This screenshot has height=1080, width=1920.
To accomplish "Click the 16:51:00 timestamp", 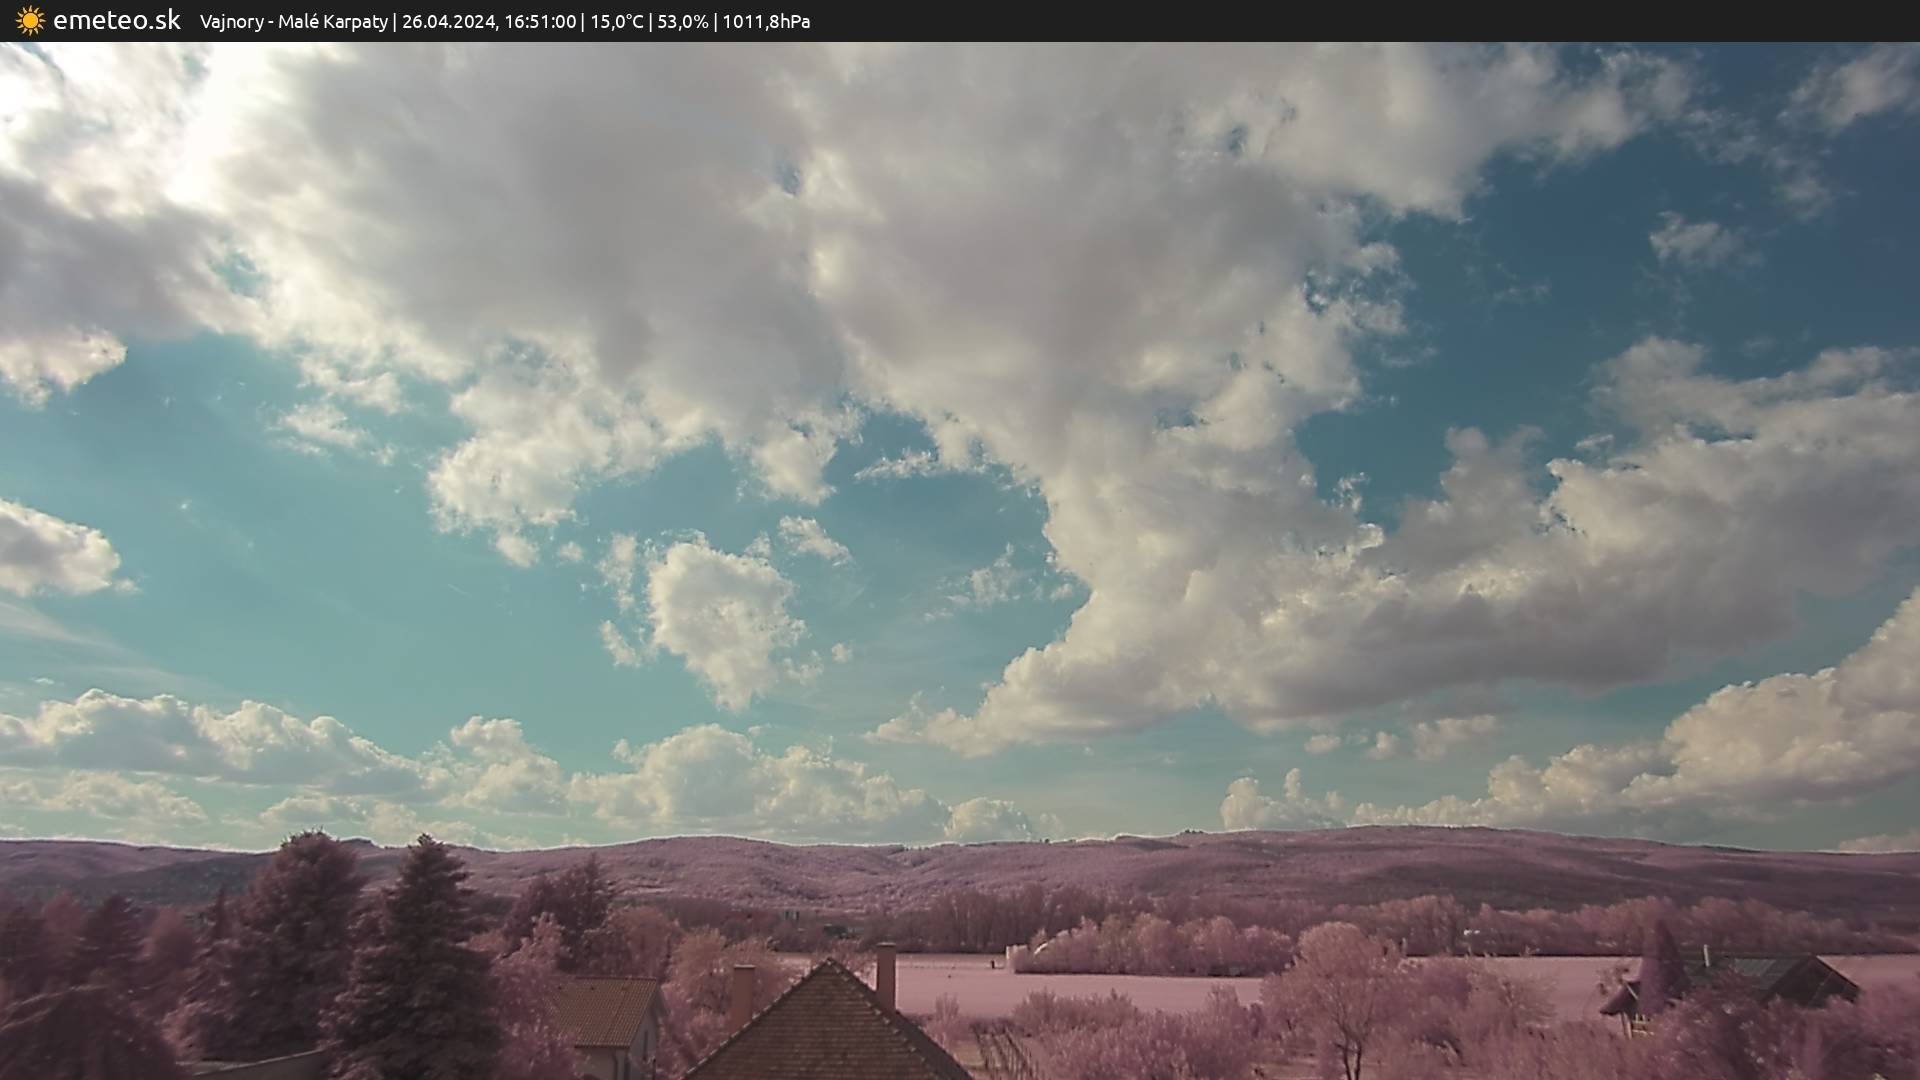I will tap(540, 21).
